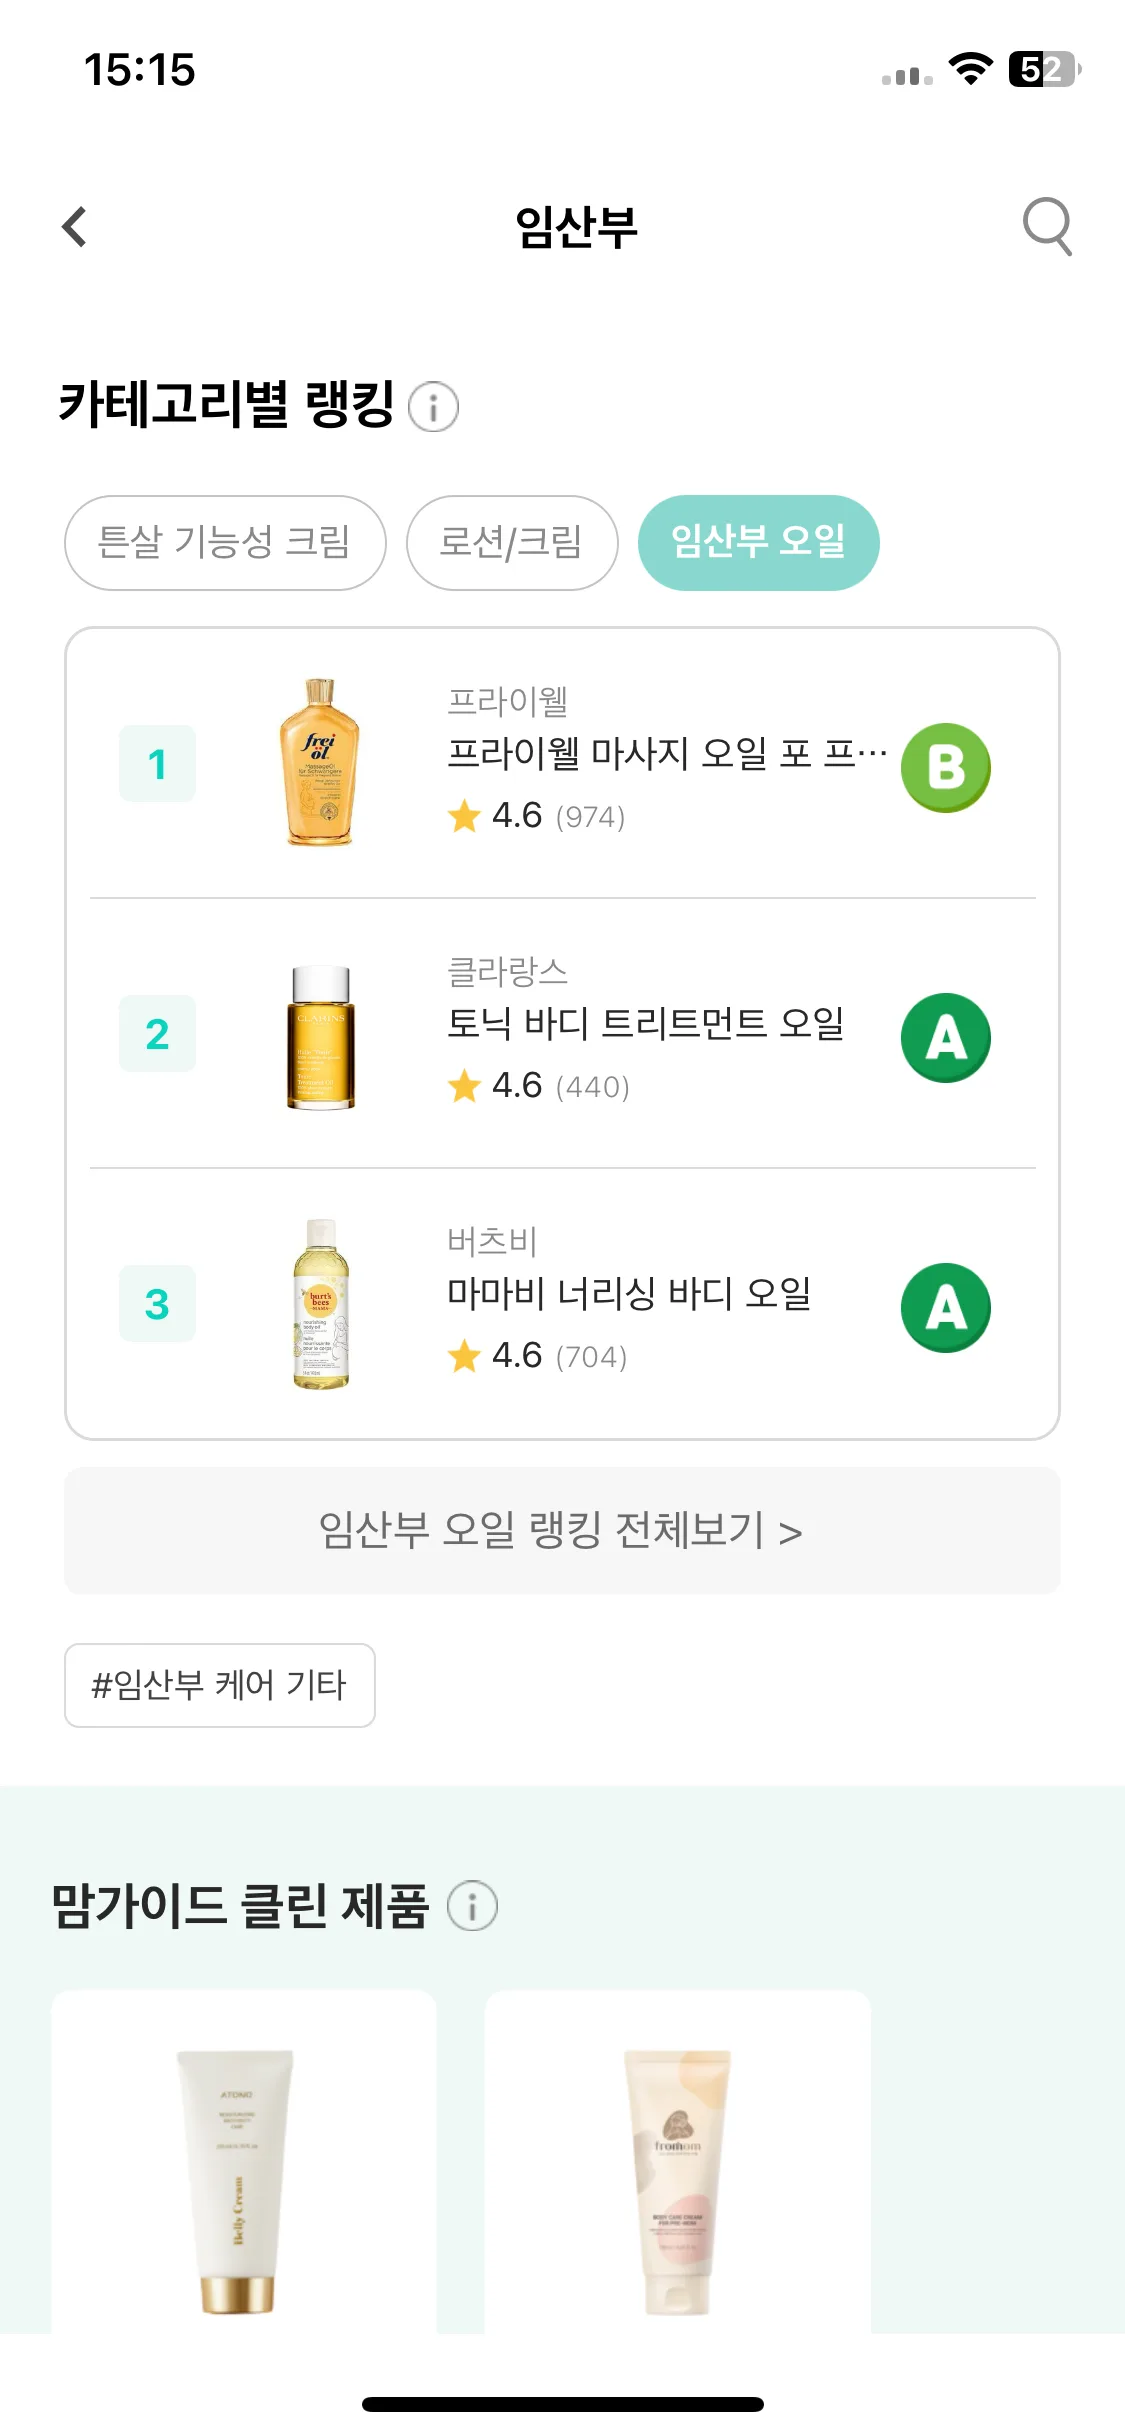The width and height of the screenshot is (1125, 2436).
Task: Tap the A grade badge for 클라랑스
Action: [946, 1037]
